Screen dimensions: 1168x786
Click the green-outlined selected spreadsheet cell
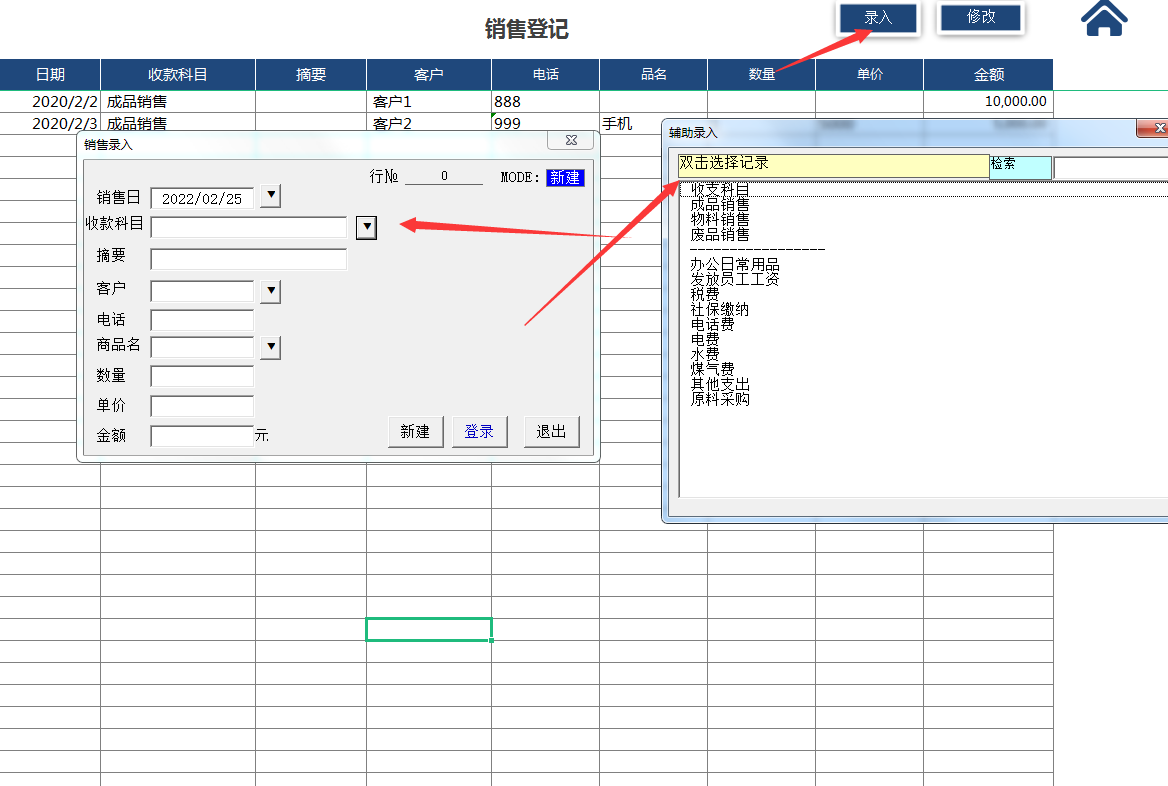pyautogui.click(x=429, y=630)
